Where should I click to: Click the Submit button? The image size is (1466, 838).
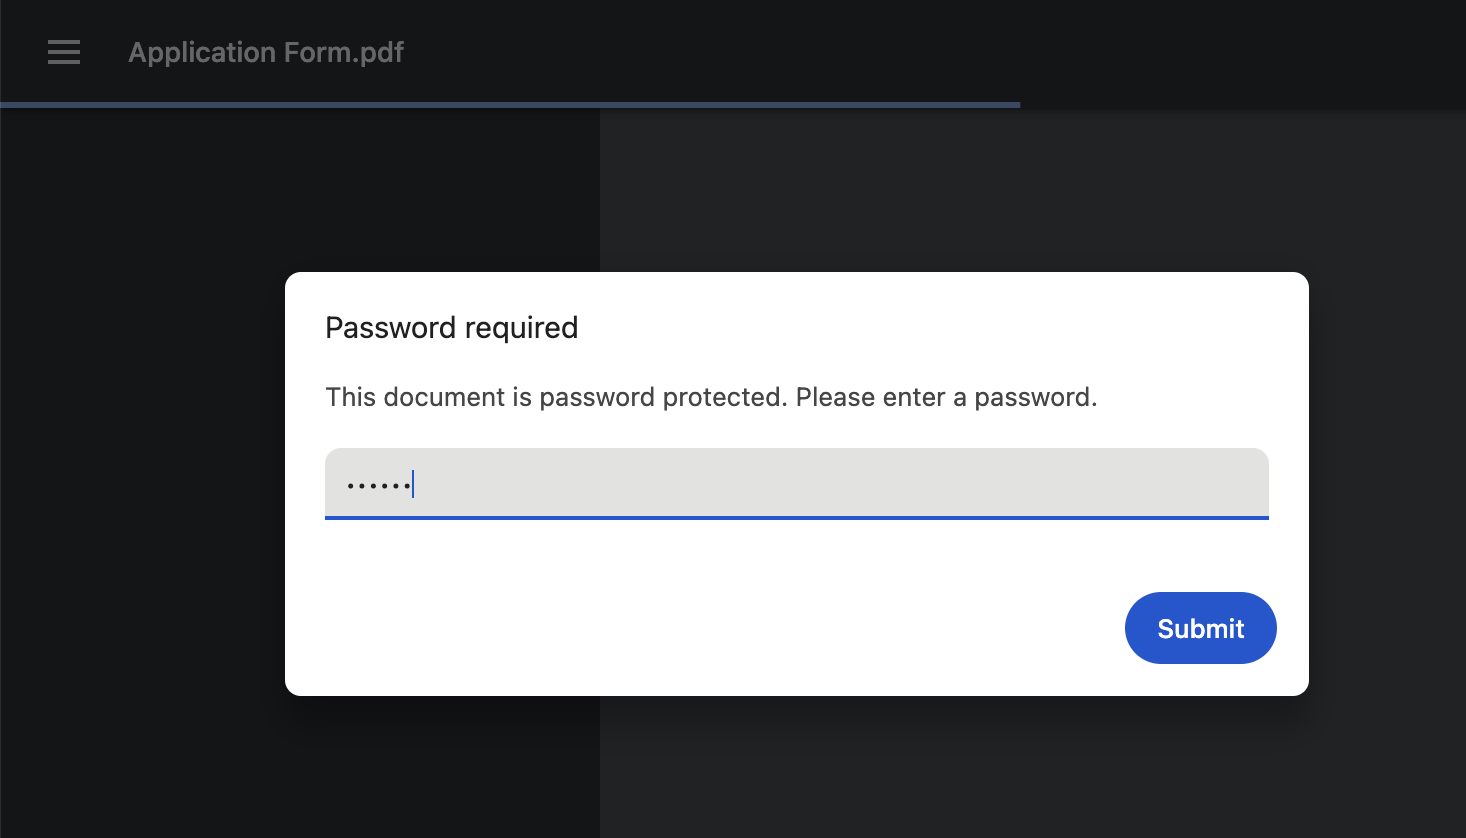1200,628
